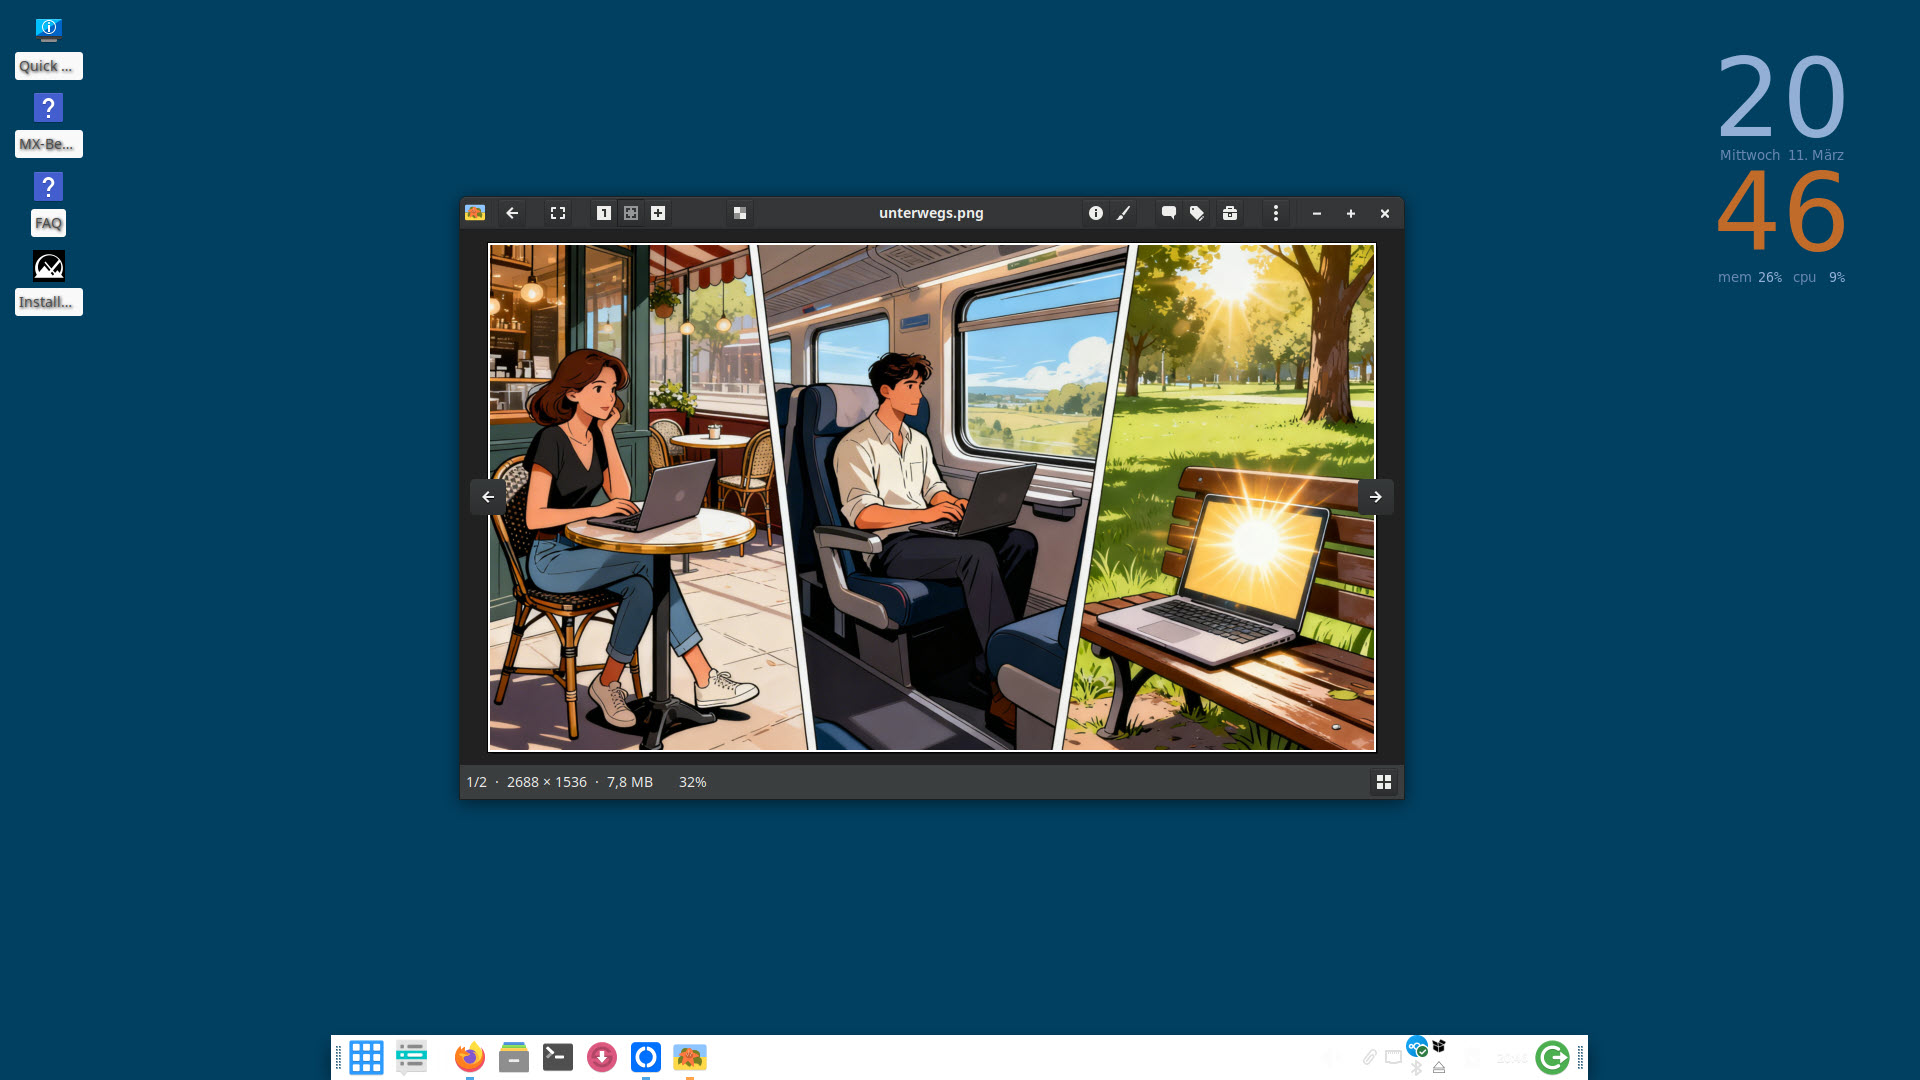1920x1080 pixels.
Task: Open the three-dot viewer menu
Action: click(1275, 213)
